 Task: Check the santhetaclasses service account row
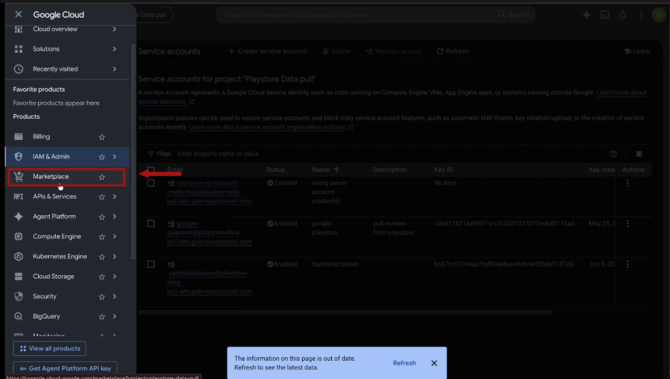tap(151, 264)
